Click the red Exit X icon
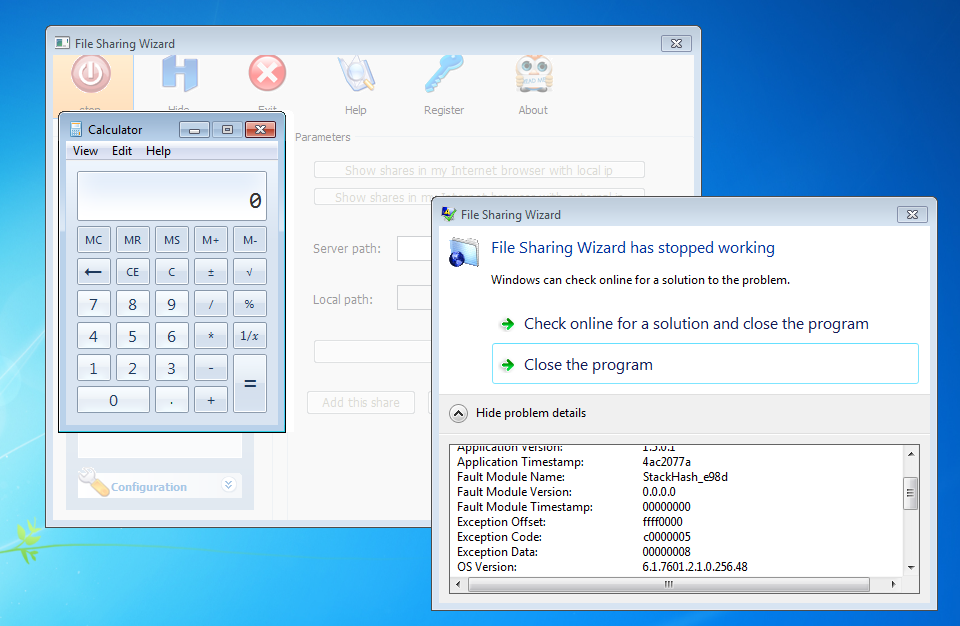Viewport: 960px width, 626px height. (267, 74)
